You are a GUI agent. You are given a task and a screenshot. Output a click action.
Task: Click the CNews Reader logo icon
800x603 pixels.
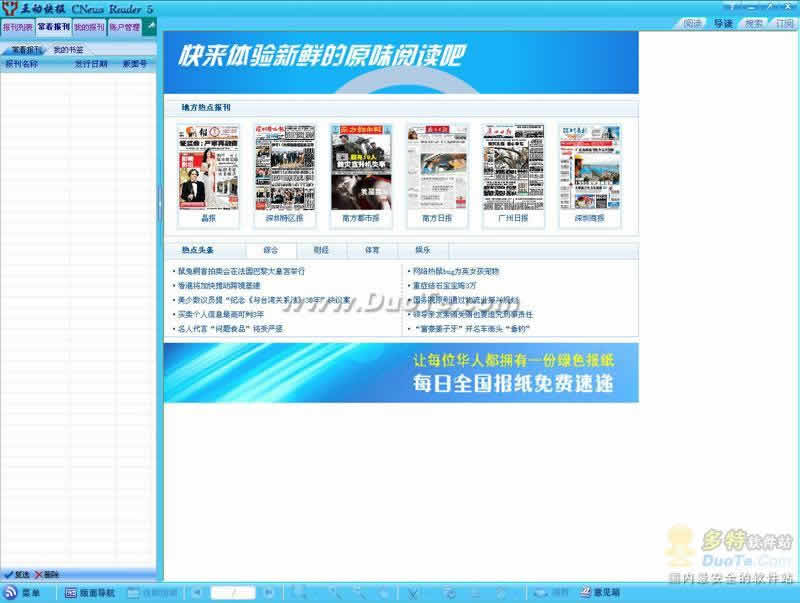pyautogui.click(x=10, y=9)
